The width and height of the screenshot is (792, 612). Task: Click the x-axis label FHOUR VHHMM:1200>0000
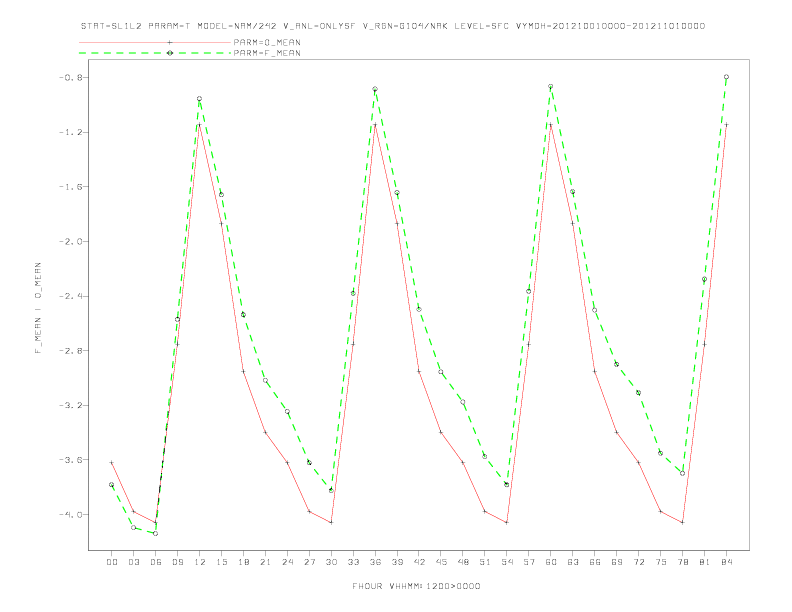(416, 586)
